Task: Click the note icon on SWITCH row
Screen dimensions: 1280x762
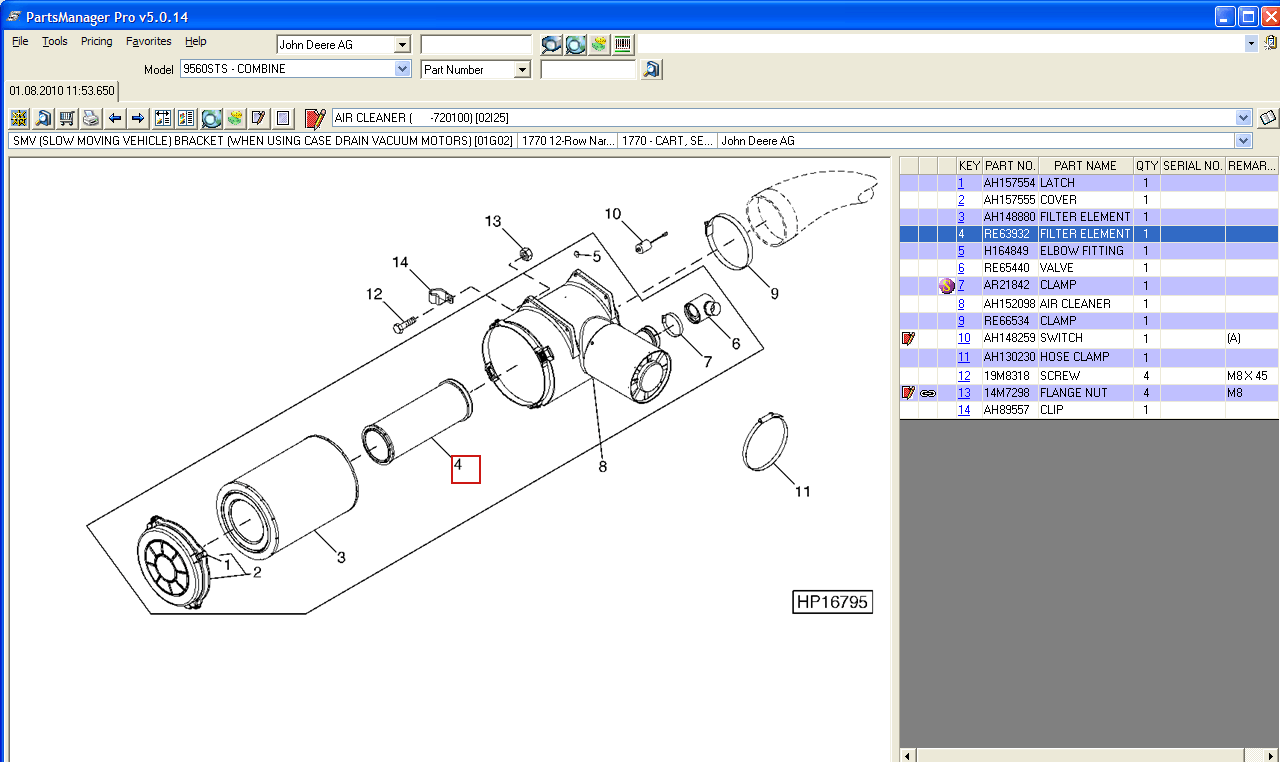Action: pyautogui.click(x=908, y=339)
